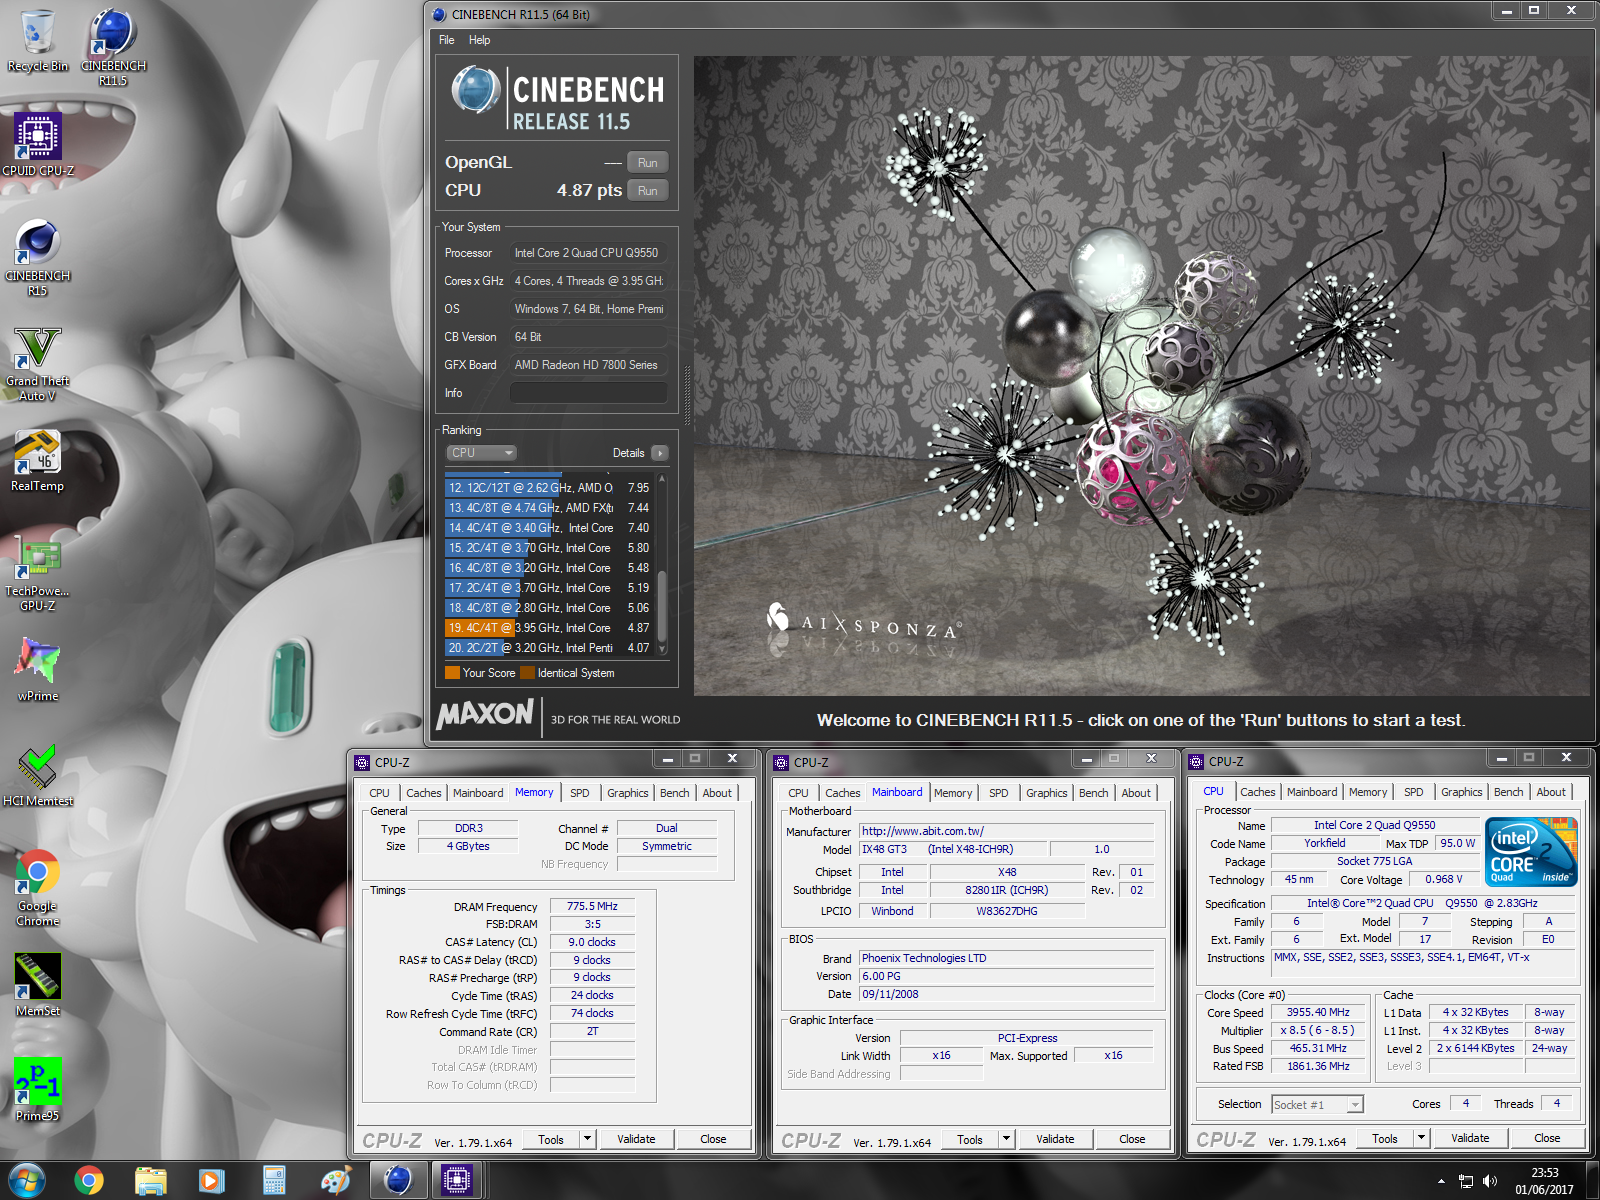The image size is (1600, 1200).
Task: Expand ranking Details arrow
Action: click(659, 453)
